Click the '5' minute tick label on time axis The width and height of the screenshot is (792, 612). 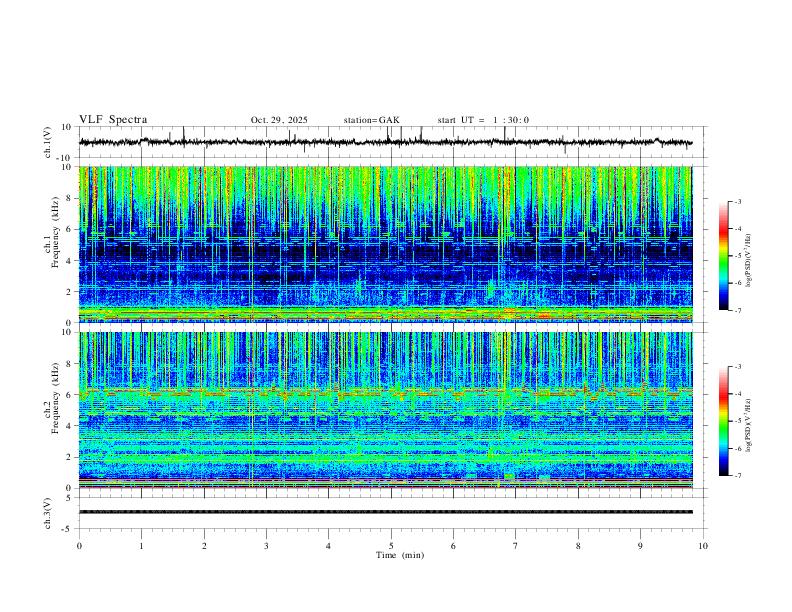[391, 546]
